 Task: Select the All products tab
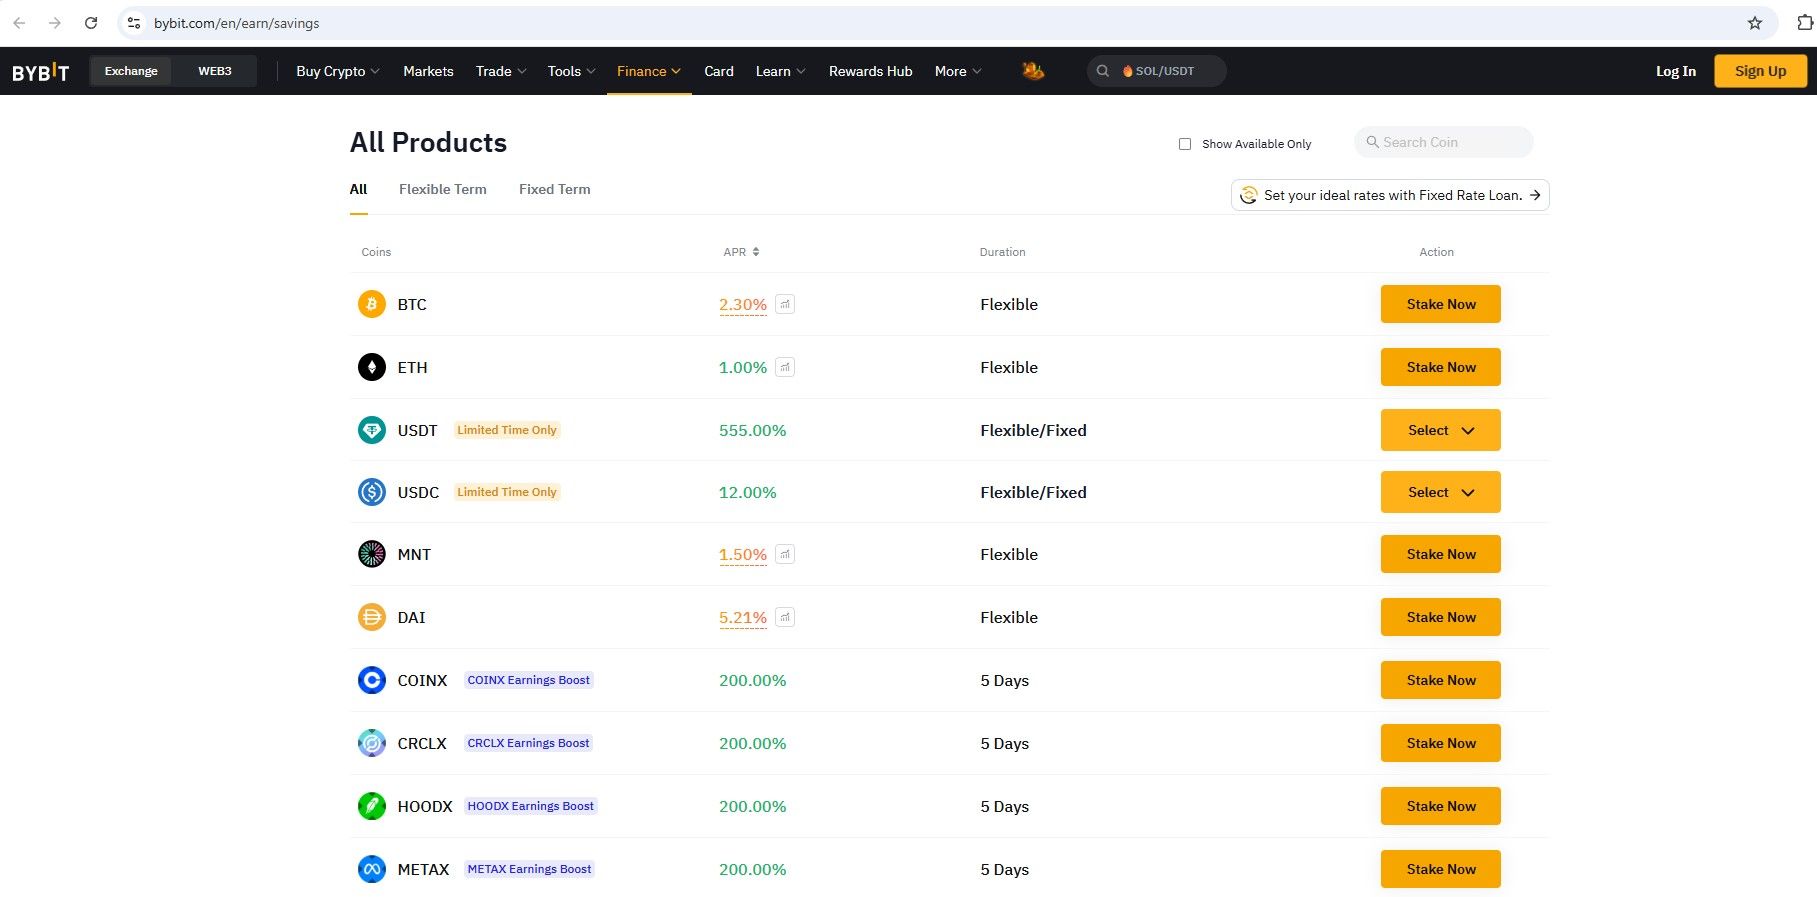click(x=358, y=189)
